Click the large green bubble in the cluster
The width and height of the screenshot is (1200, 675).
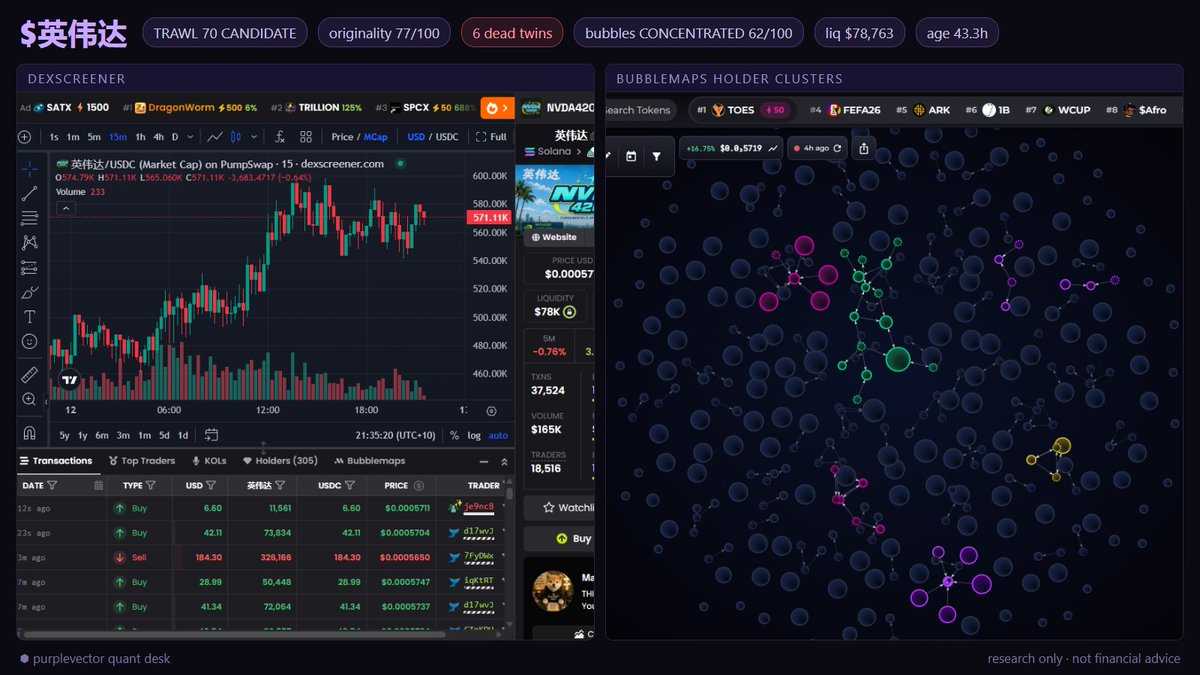(x=898, y=359)
